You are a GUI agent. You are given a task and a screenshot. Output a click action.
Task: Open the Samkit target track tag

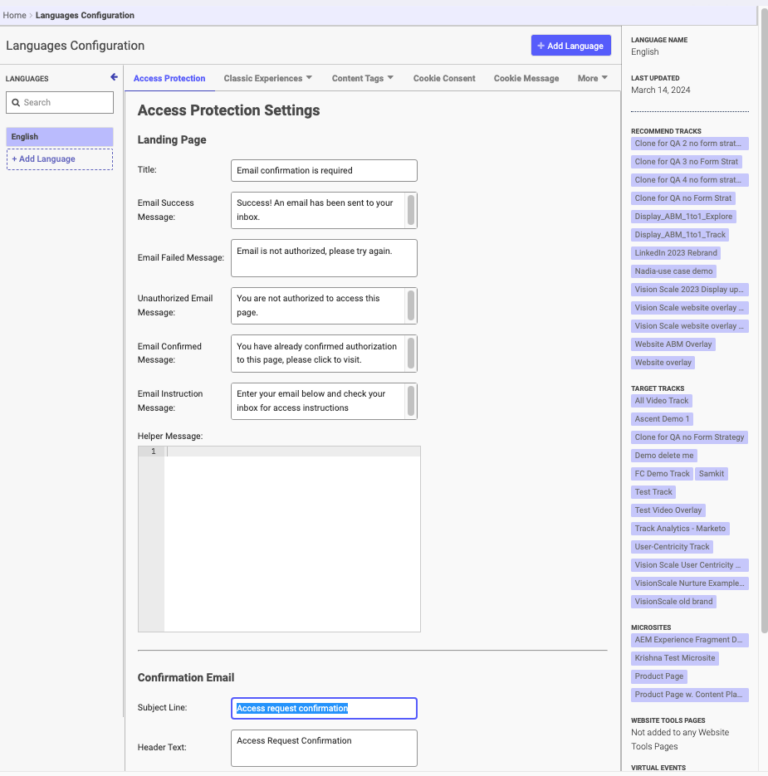coord(711,474)
